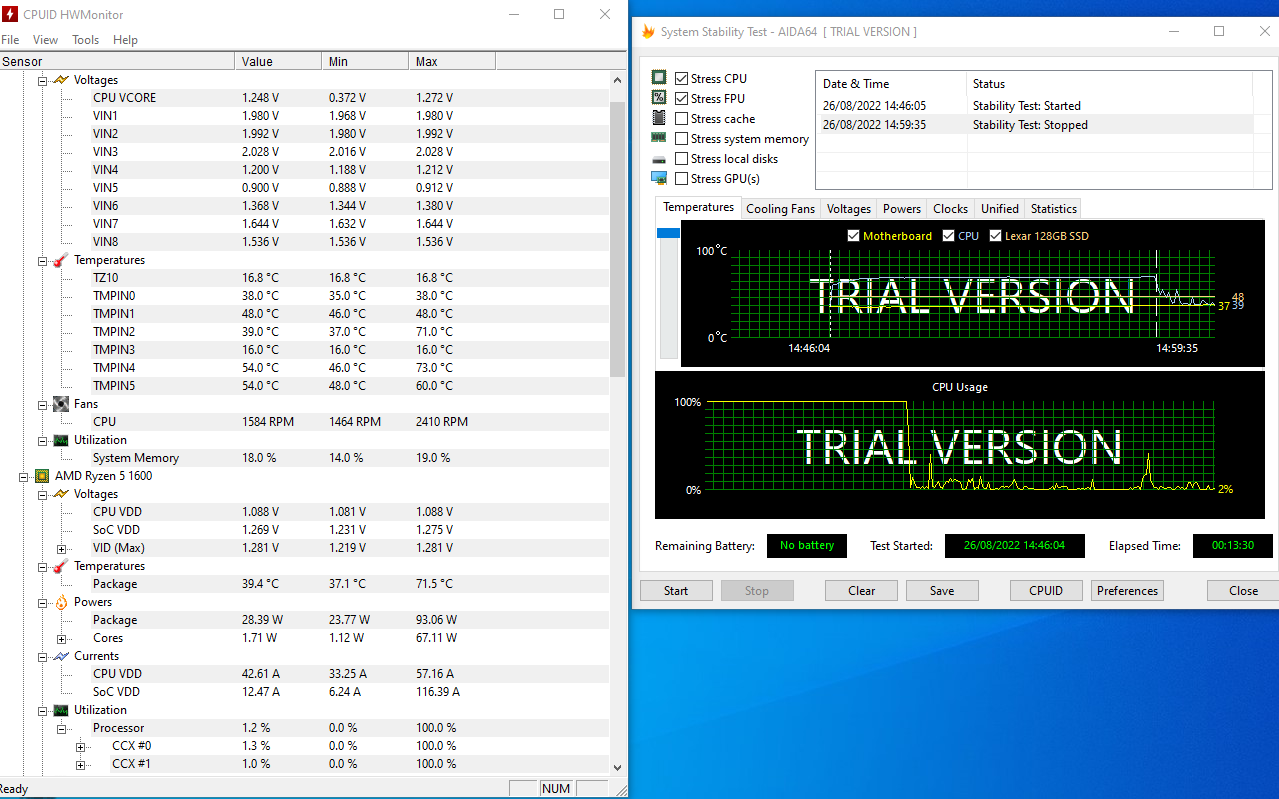Open the File menu in HWMonitor
Viewport: 1279px width, 799px height.
[x=10, y=40]
